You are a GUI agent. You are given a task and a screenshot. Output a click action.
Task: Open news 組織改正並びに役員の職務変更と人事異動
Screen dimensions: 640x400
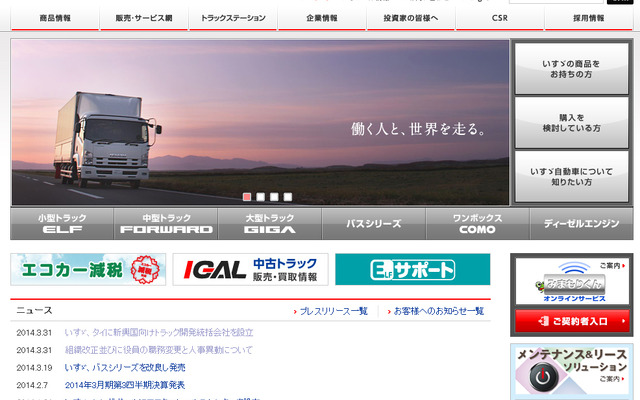159,350
